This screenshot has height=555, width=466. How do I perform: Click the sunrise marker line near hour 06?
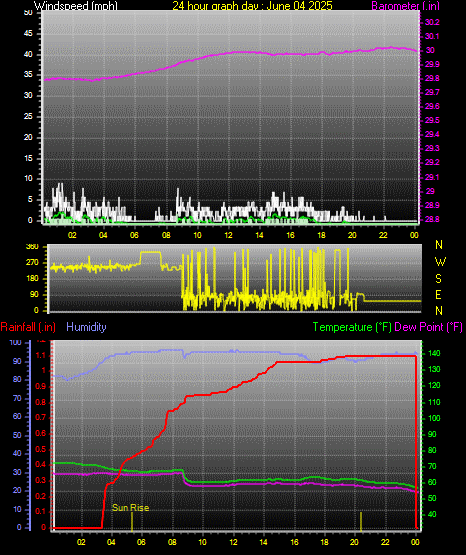(x=132, y=521)
